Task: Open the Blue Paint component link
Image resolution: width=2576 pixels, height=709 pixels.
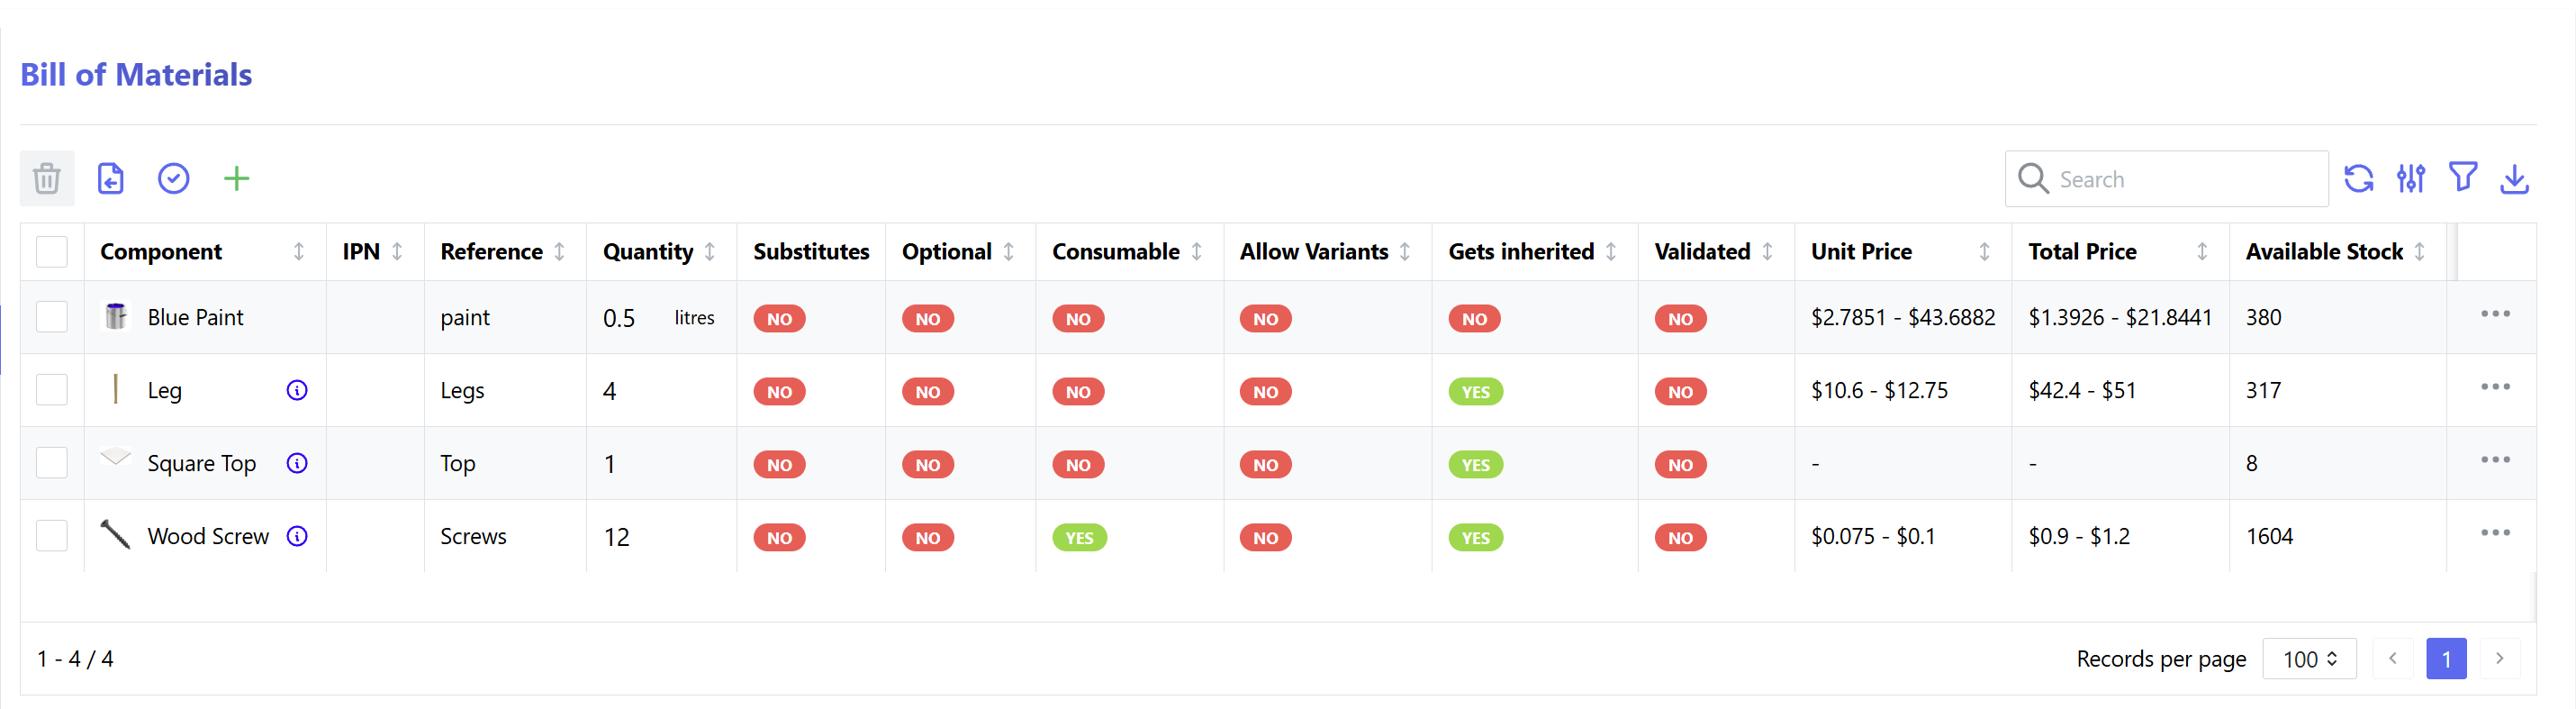Action: [x=195, y=317]
